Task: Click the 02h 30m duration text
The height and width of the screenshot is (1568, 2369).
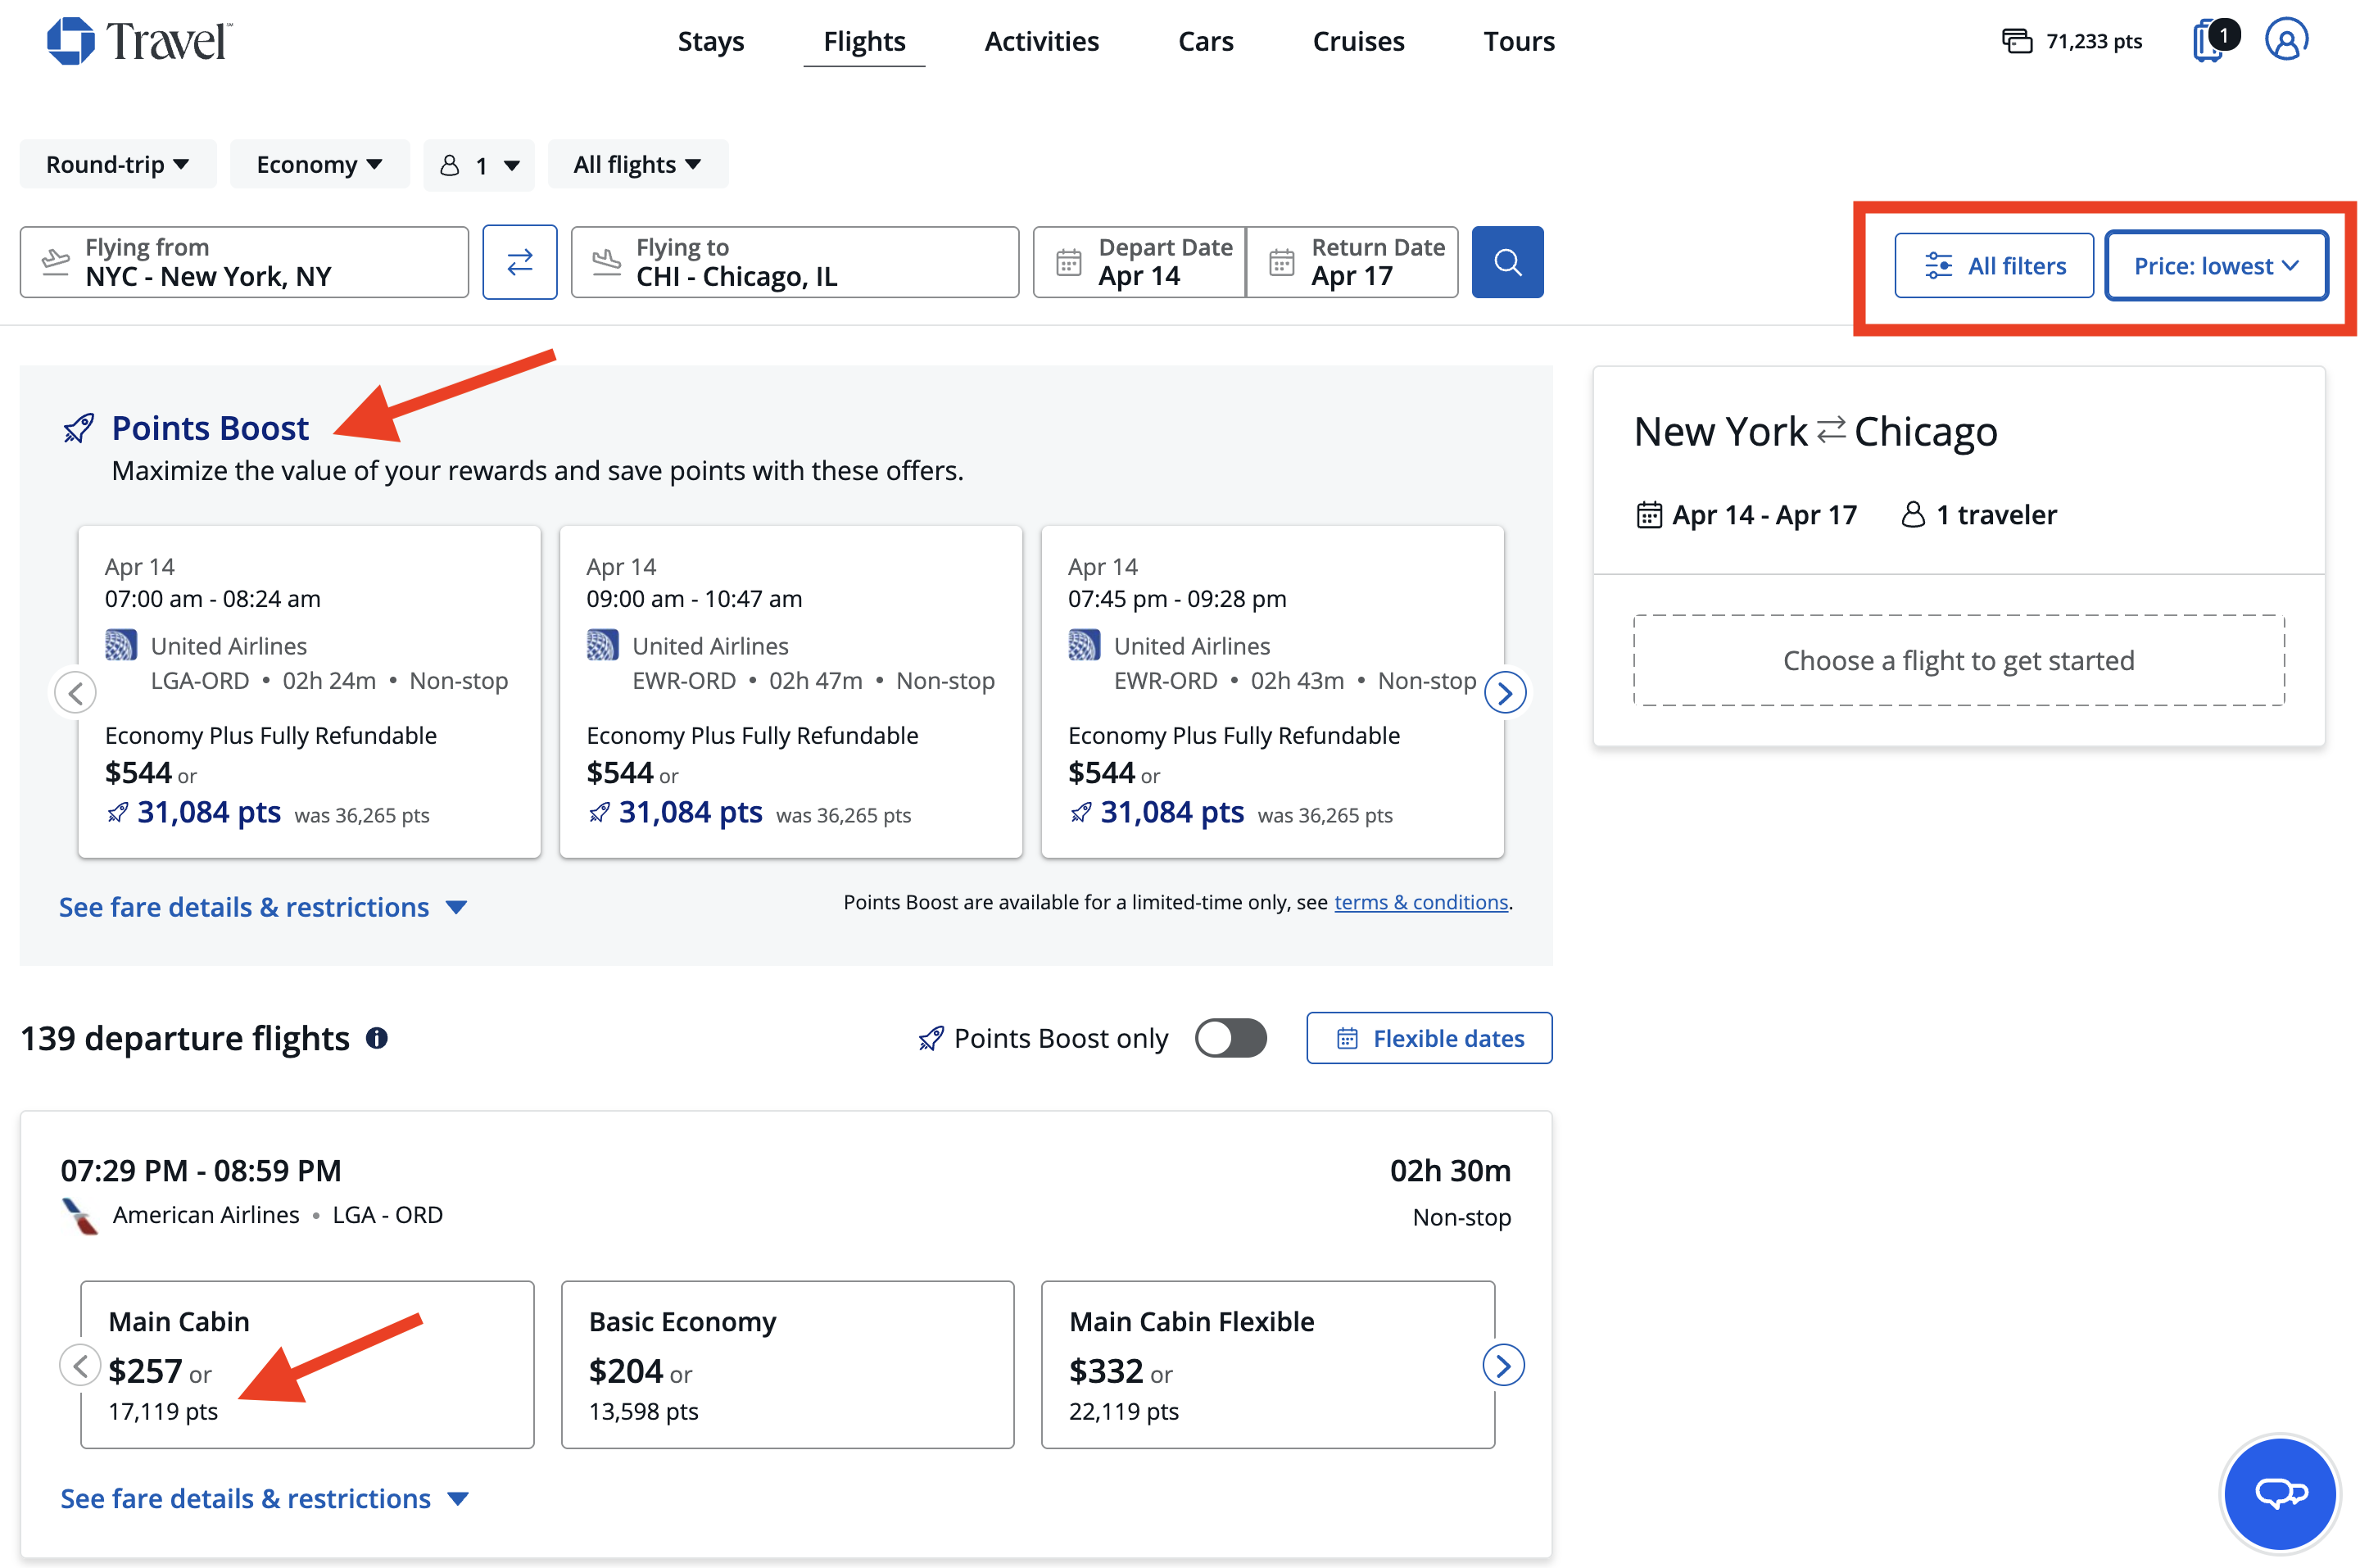Action: coord(1450,1170)
